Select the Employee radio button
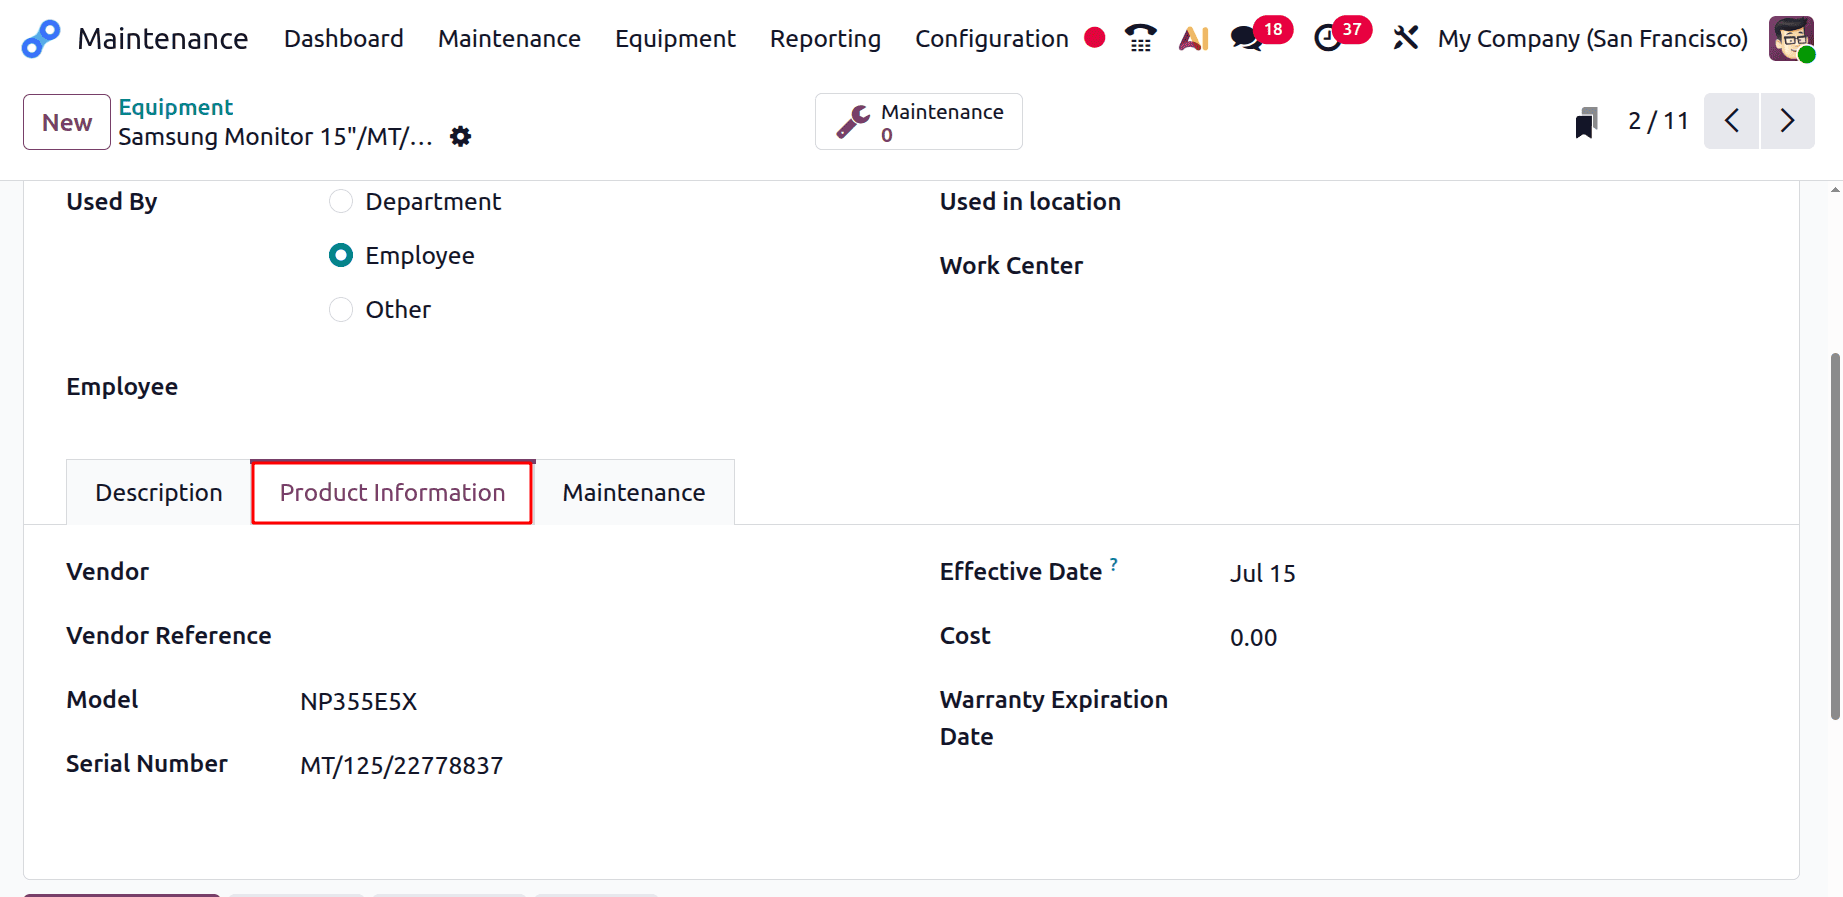 tap(341, 255)
